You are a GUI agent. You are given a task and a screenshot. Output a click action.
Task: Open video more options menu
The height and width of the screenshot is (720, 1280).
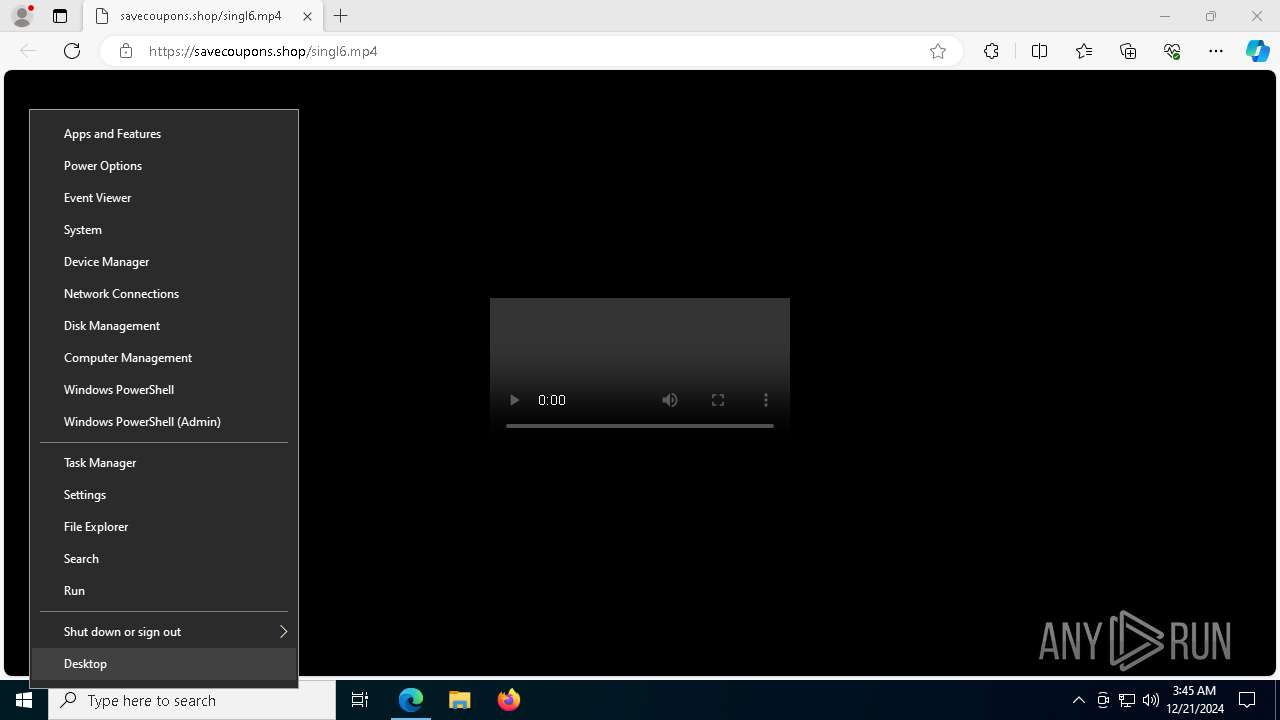766,400
